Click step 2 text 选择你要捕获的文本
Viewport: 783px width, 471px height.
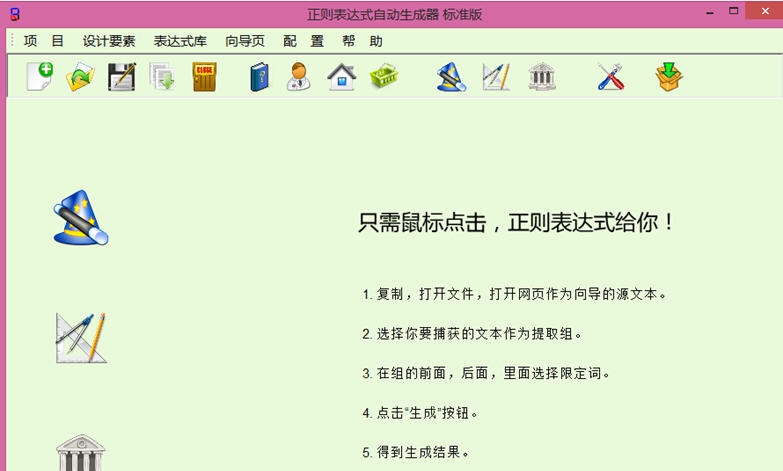coord(472,334)
